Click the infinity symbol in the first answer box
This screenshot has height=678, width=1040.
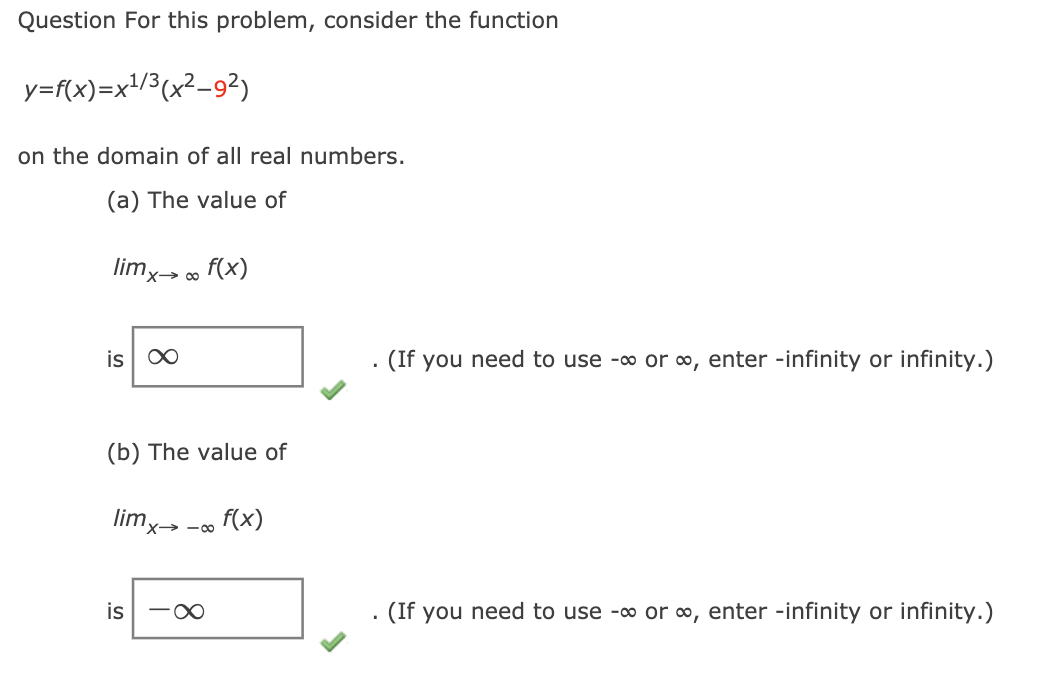pyautogui.click(x=163, y=358)
